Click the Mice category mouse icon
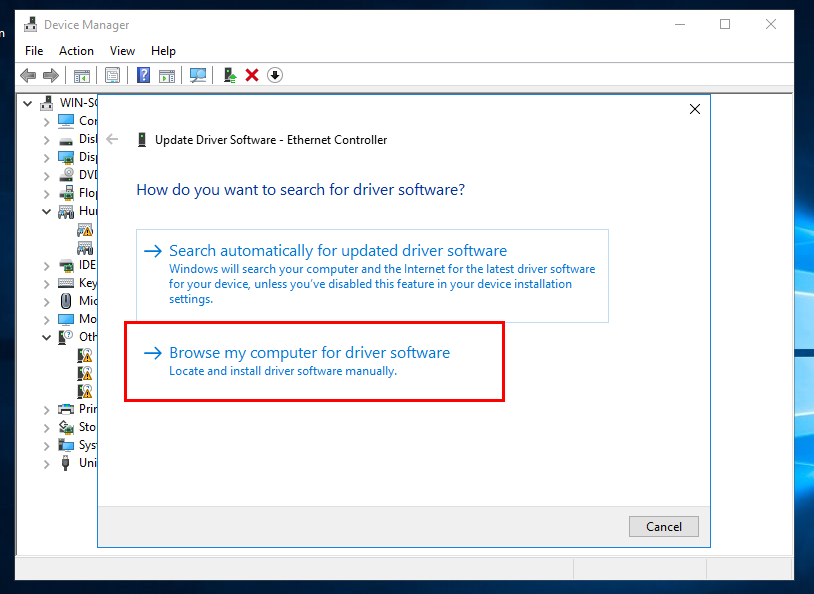 click(x=66, y=301)
